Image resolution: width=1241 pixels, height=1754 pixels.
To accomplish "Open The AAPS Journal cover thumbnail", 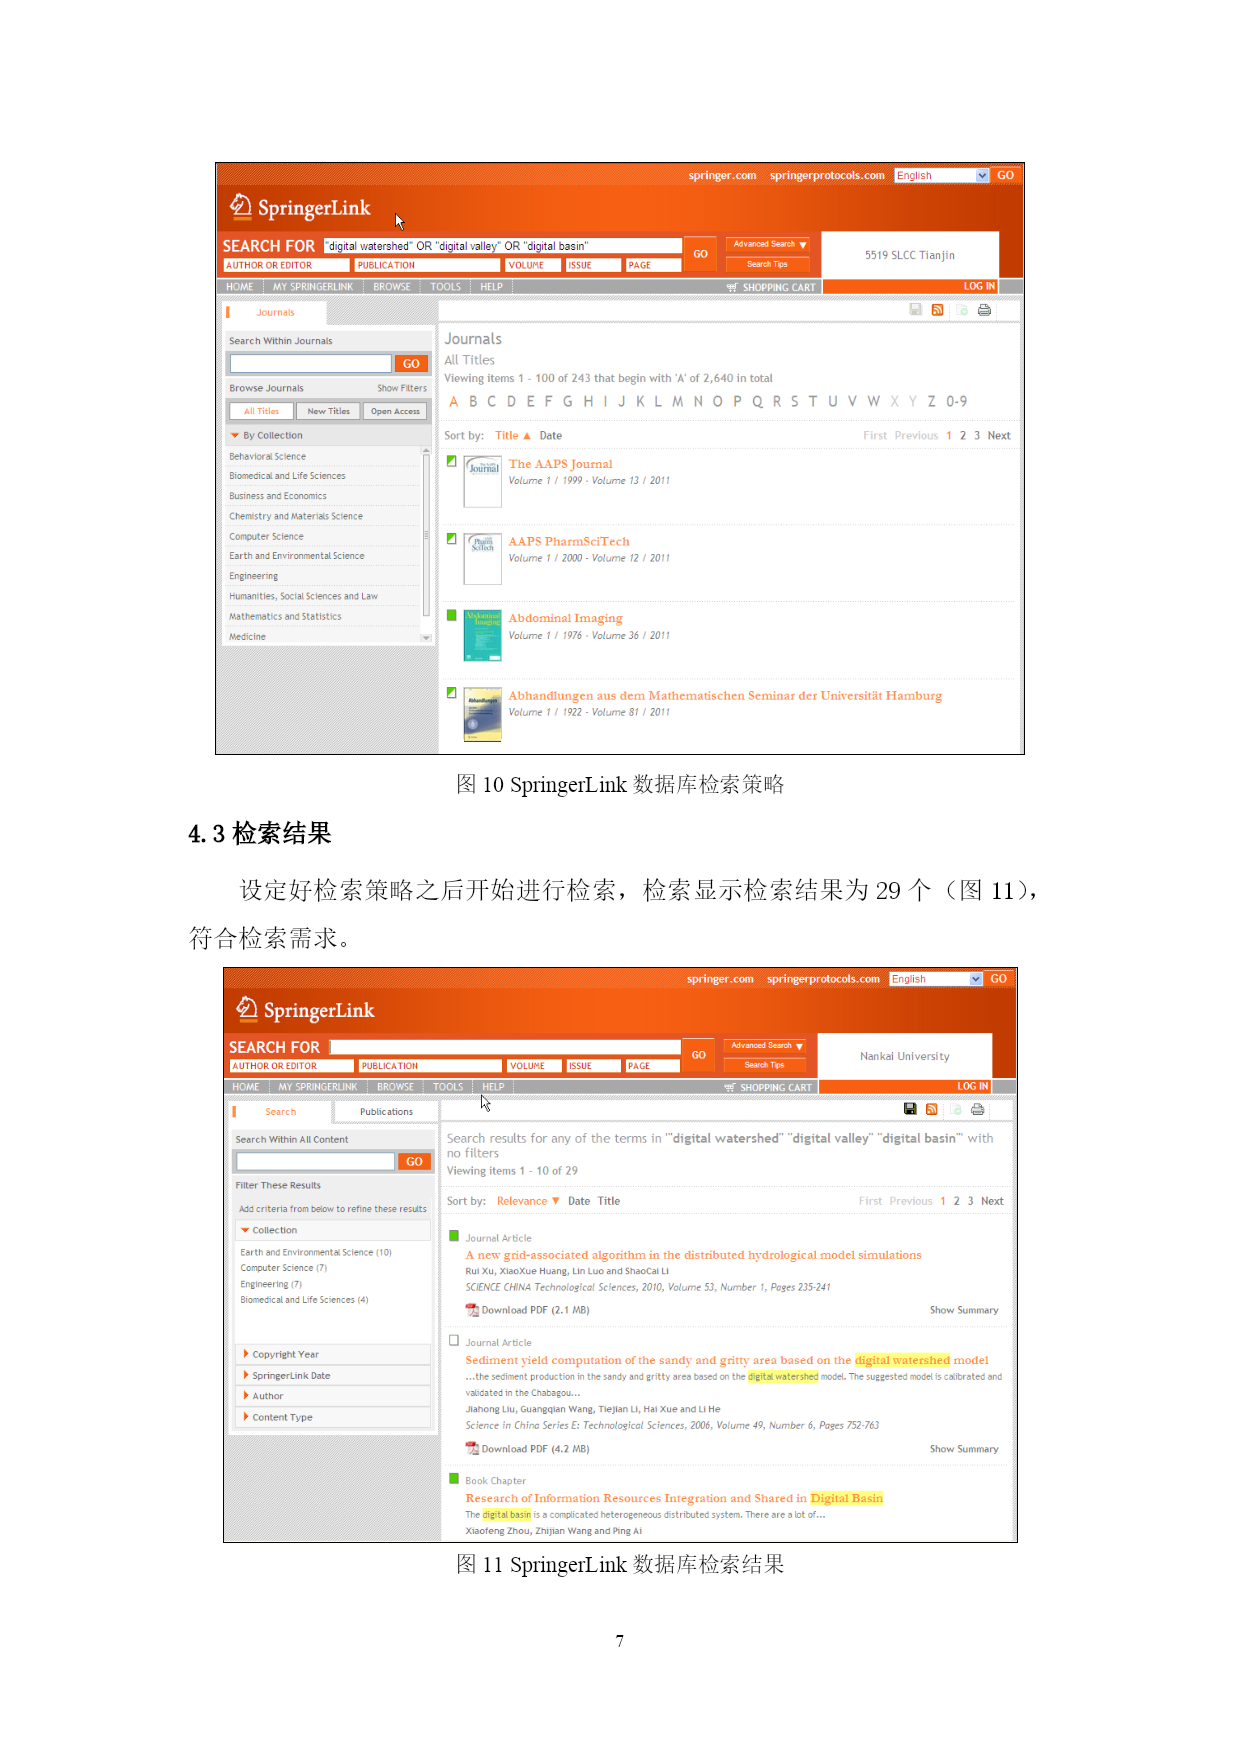I will click(483, 481).
